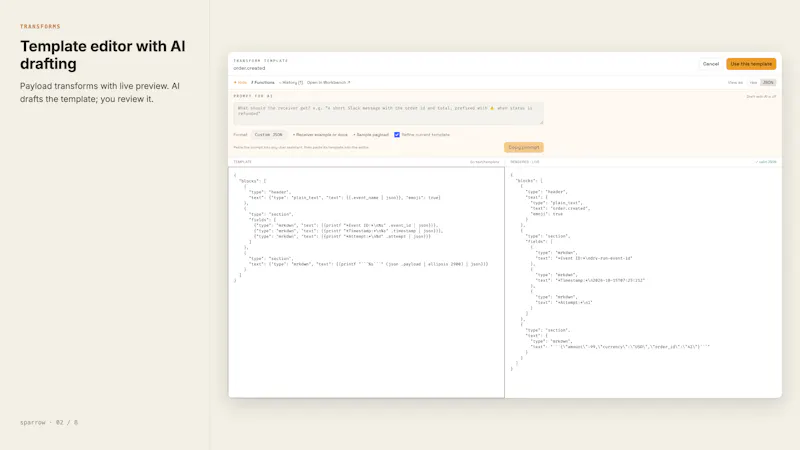Focus the Prompt for AI text area

(388, 113)
